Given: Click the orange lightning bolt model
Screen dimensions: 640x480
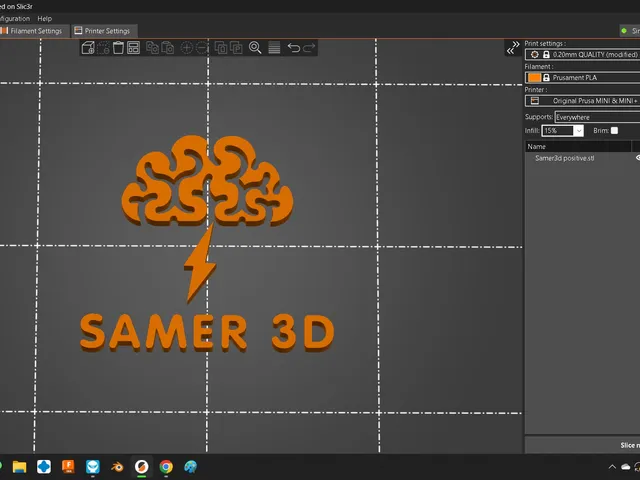Looking at the screenshot, I should tap(200, 264).
